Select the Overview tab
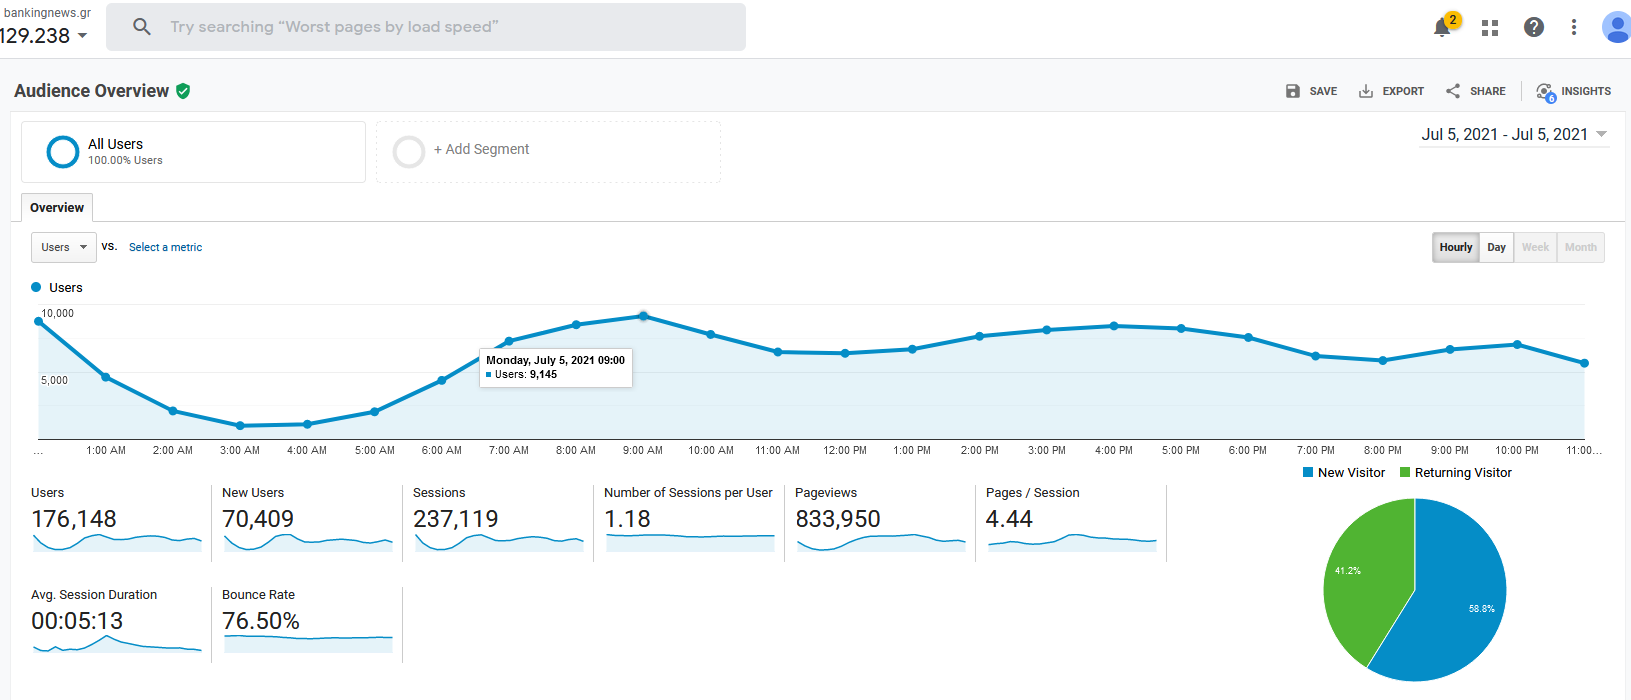The image size is (1631, 700). click(x=57, y=208)
